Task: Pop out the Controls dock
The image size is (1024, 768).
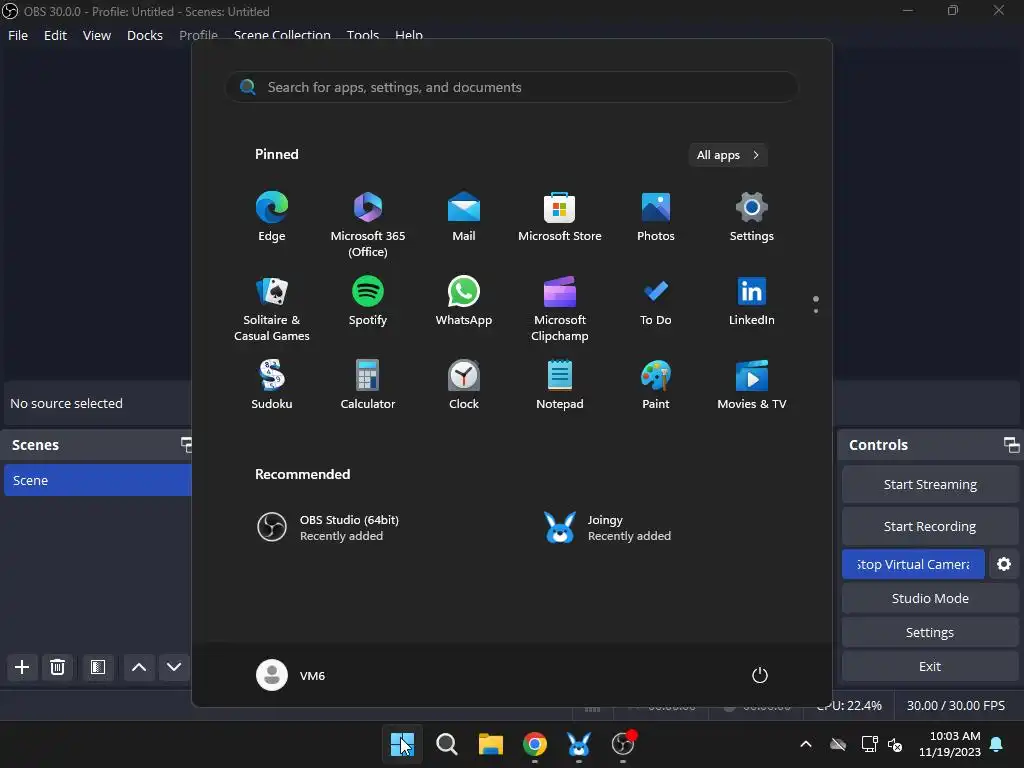Action: 1011,445
